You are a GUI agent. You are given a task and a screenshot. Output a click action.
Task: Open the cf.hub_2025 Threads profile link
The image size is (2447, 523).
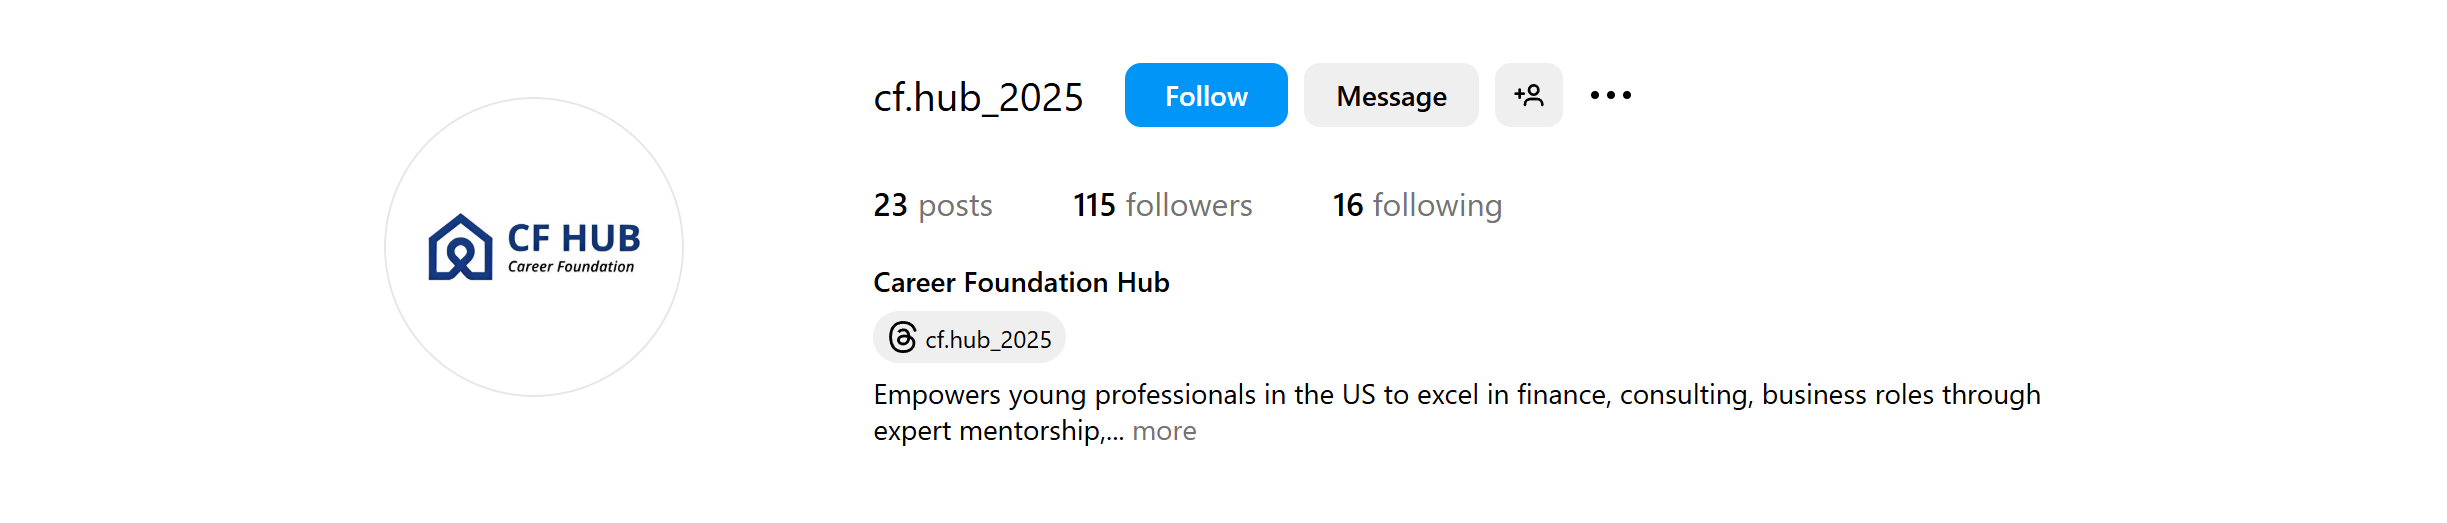987,340
